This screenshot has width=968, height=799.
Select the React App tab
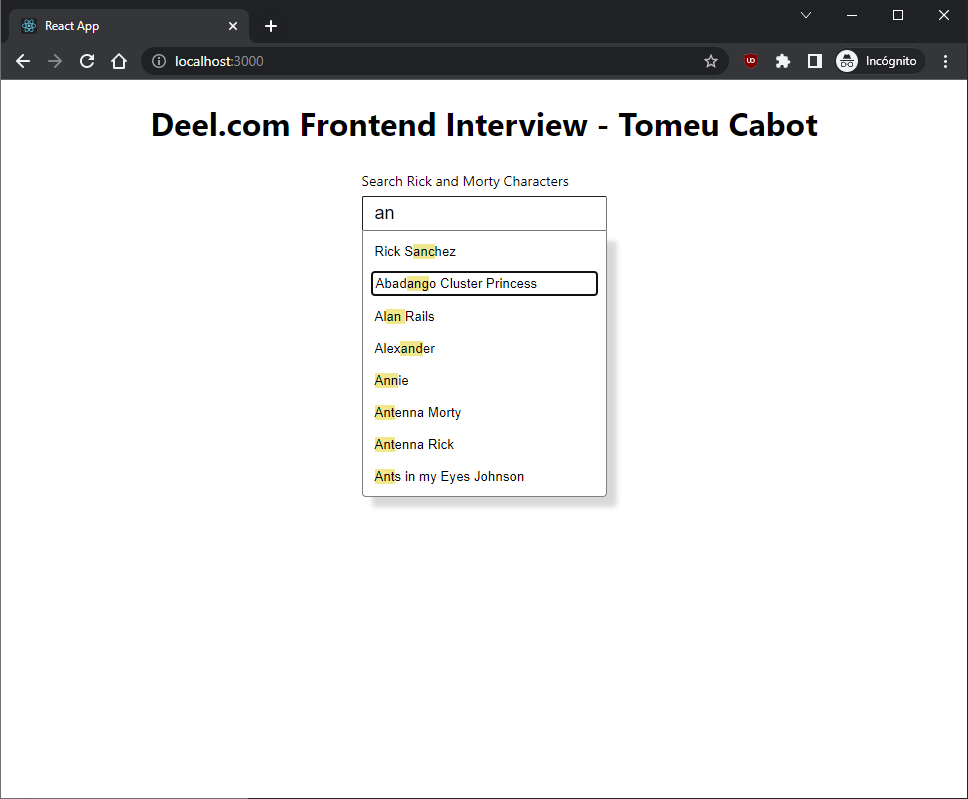tap(129, 26)
